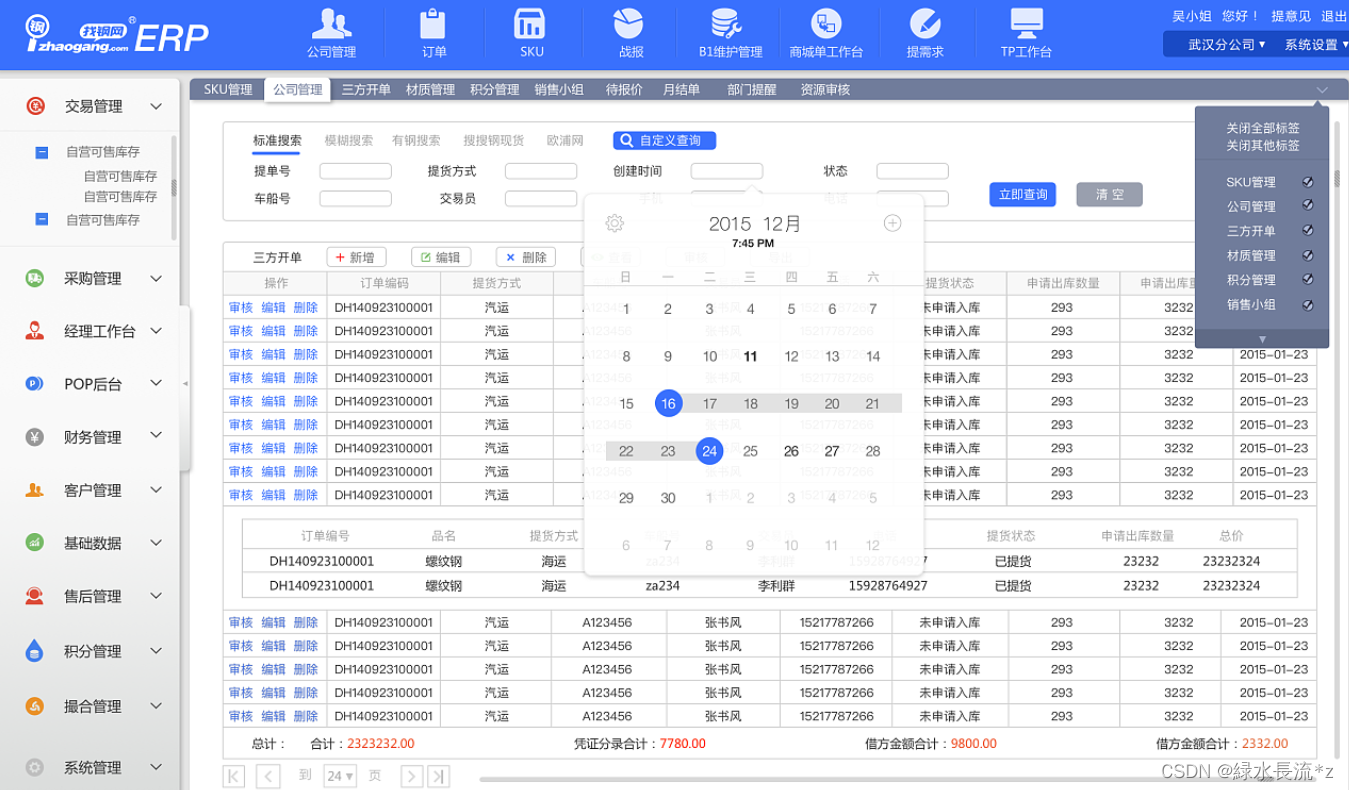The image size is (1349, 790).
Task: Open the 系统设置 dropdown
Action: point(1315,45)
